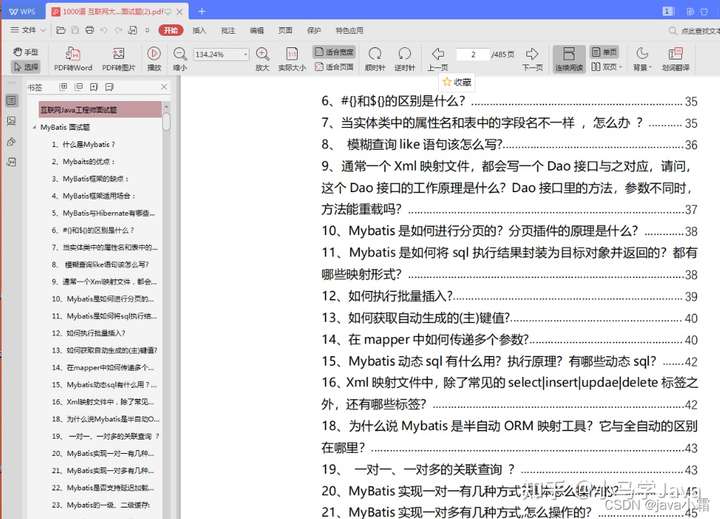
Task: Click the page number input field
Action: pyautogui.click(x=472, y=54)
